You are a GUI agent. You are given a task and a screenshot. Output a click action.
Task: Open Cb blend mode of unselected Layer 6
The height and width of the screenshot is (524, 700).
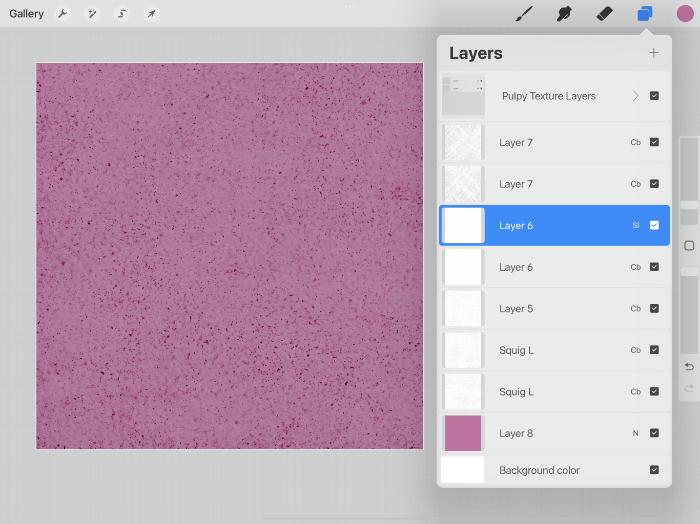coord(636,267)
